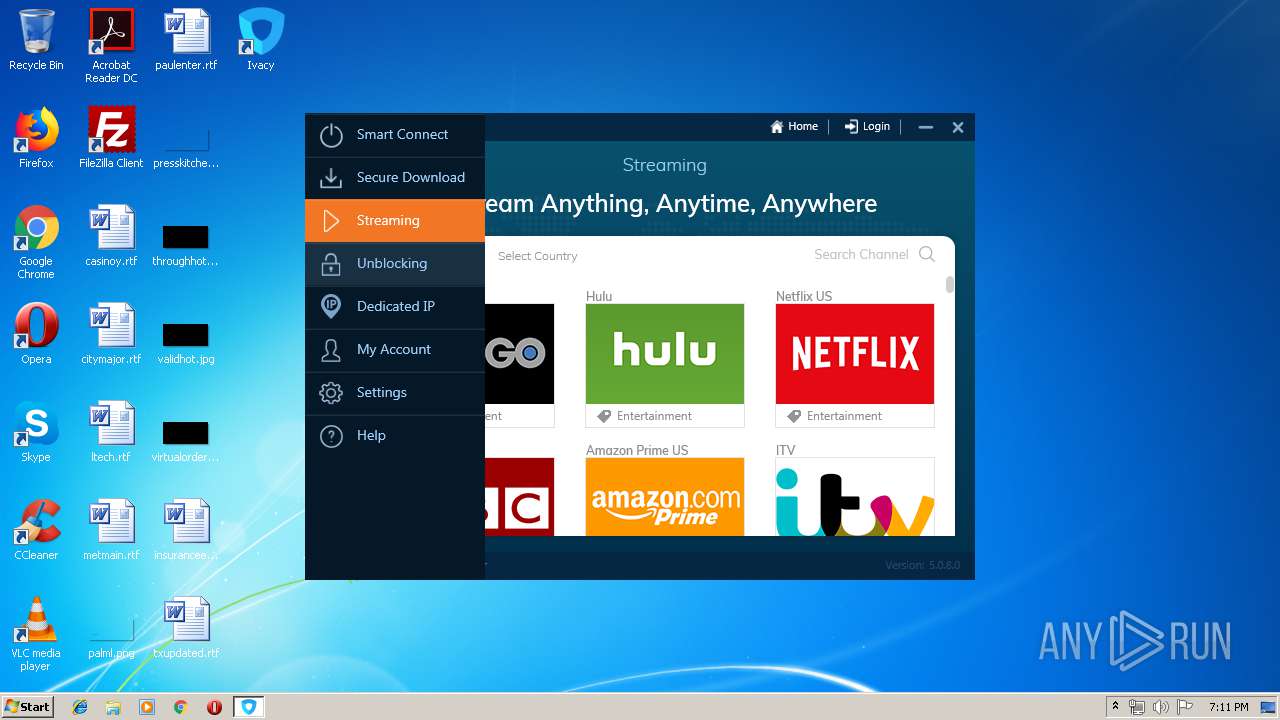This screenshot has height=720, width=1280.
Task: Select the FileZilla Client desktop shortcut
Action: [111, 138]
